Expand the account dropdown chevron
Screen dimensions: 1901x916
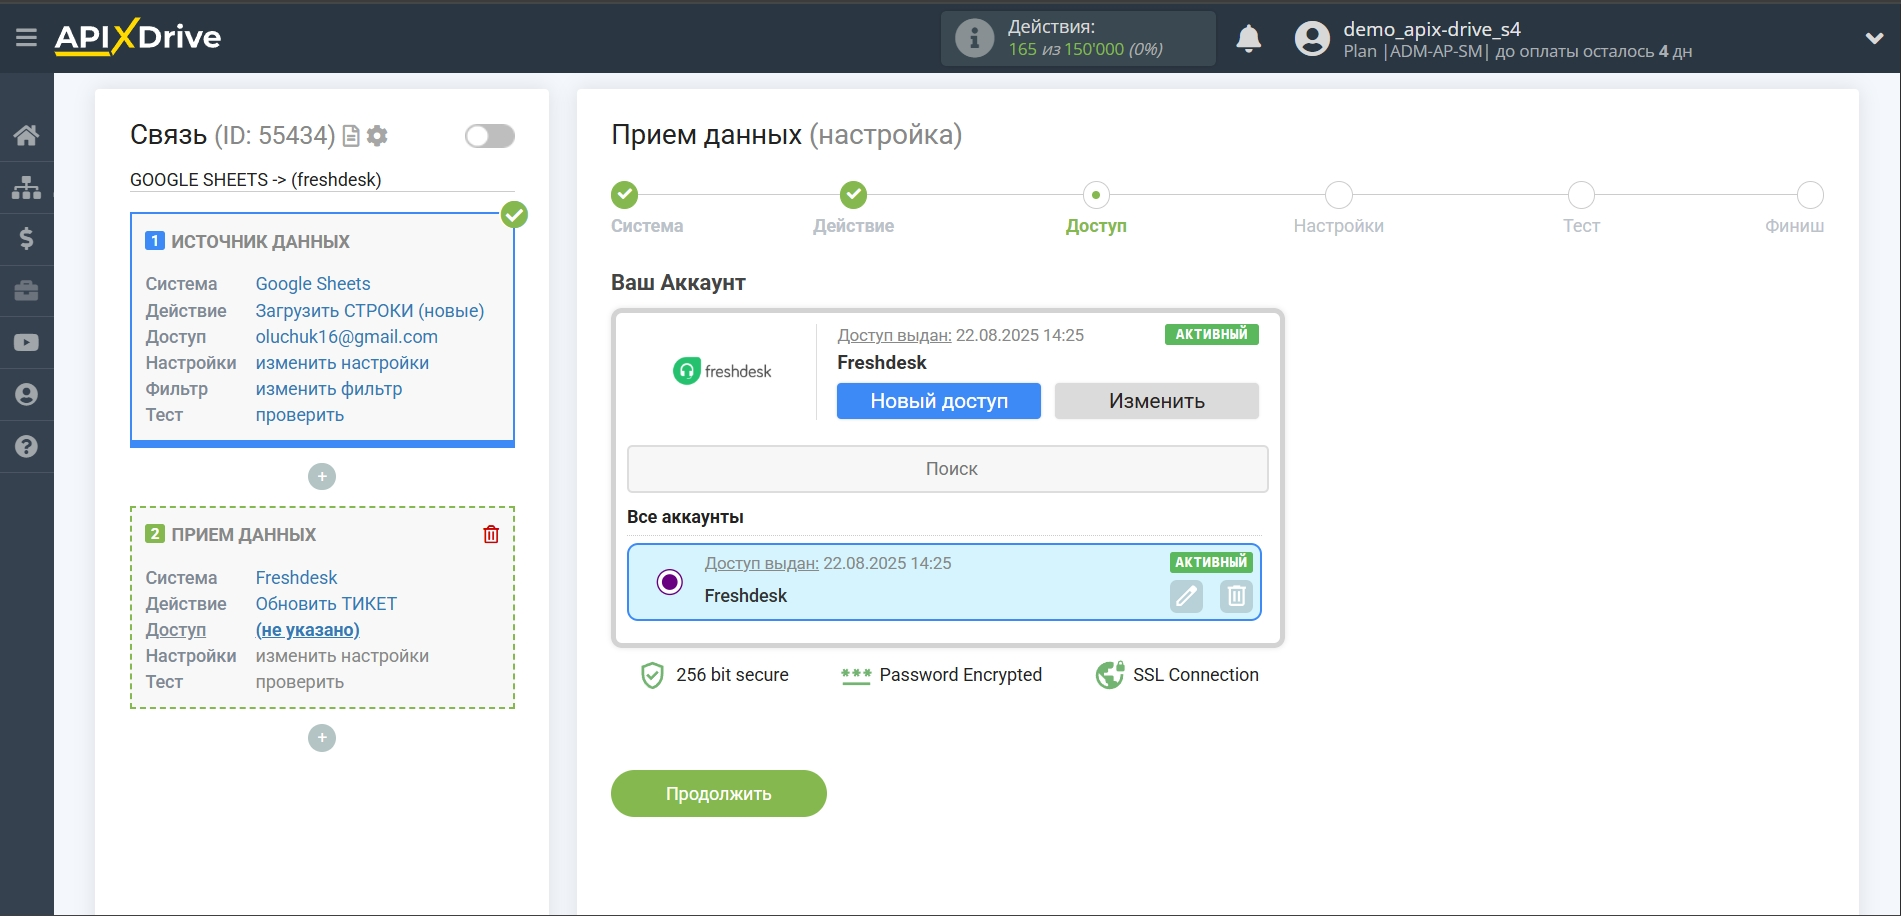[x=1874, y=38]
